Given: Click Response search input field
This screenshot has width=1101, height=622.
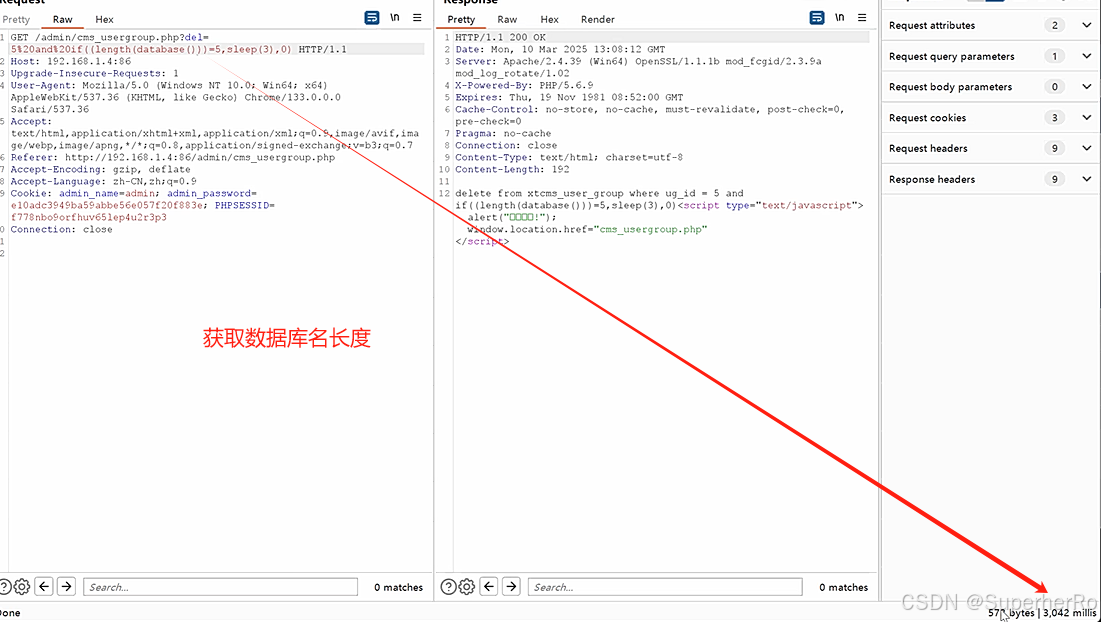Looking at the screenshot, I should pos(665,587).
